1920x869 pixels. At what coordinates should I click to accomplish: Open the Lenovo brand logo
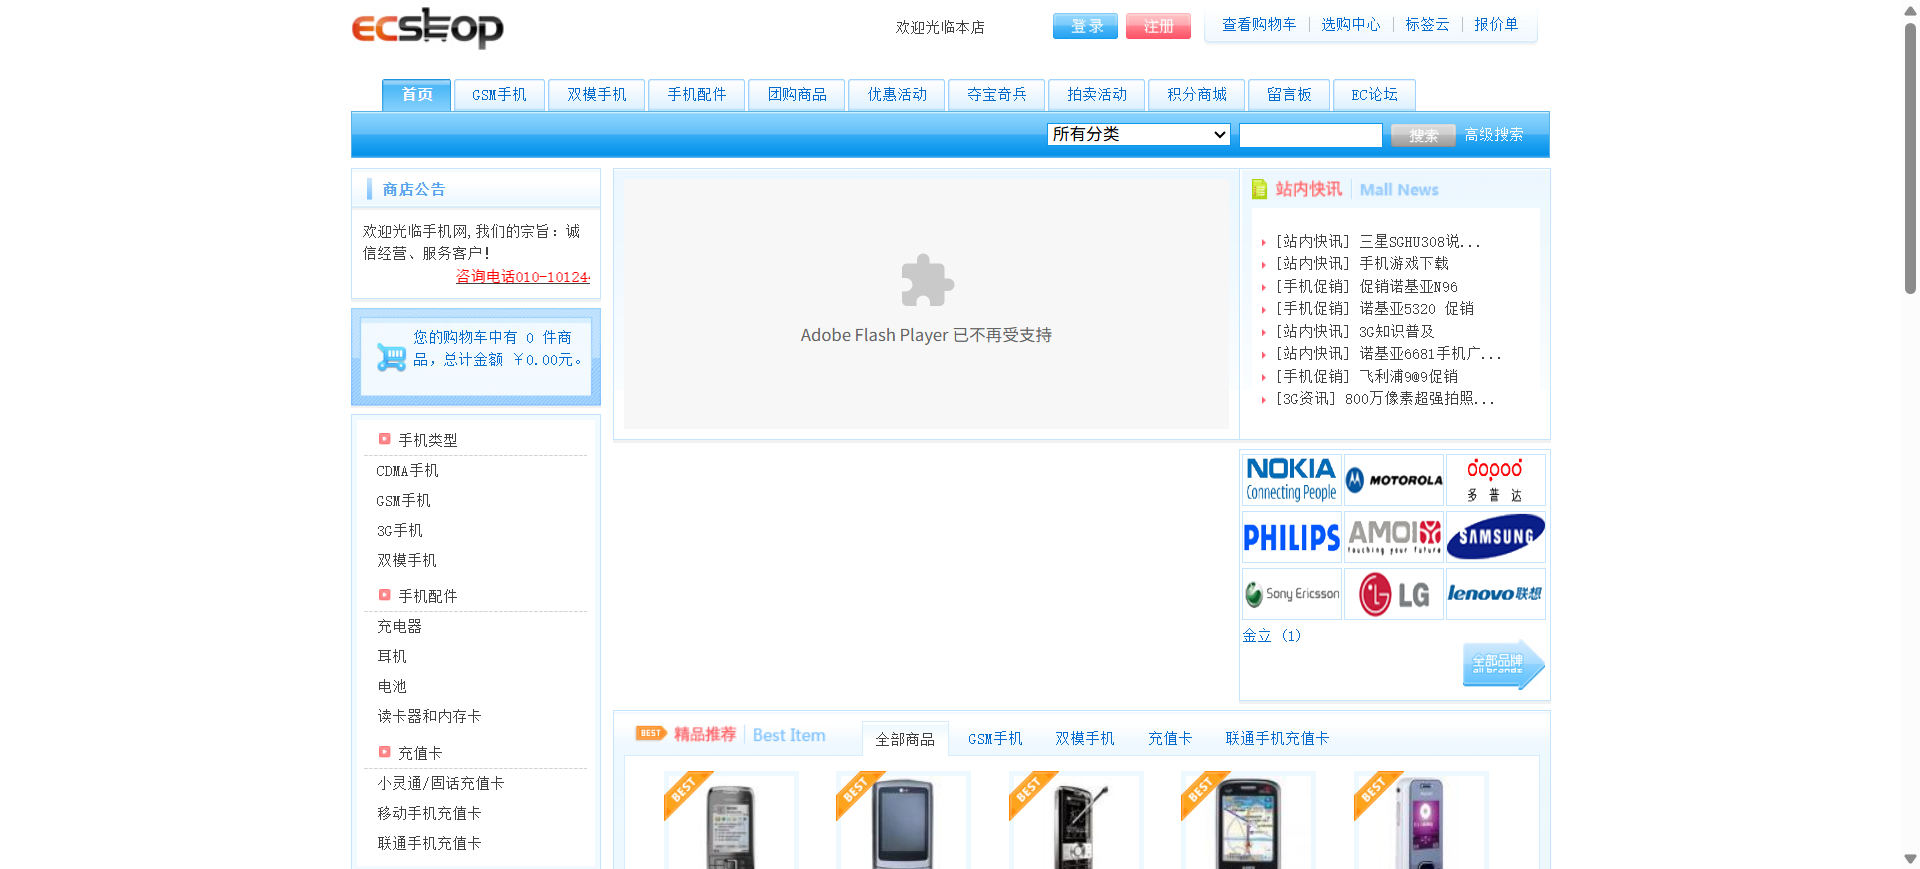1495,594
